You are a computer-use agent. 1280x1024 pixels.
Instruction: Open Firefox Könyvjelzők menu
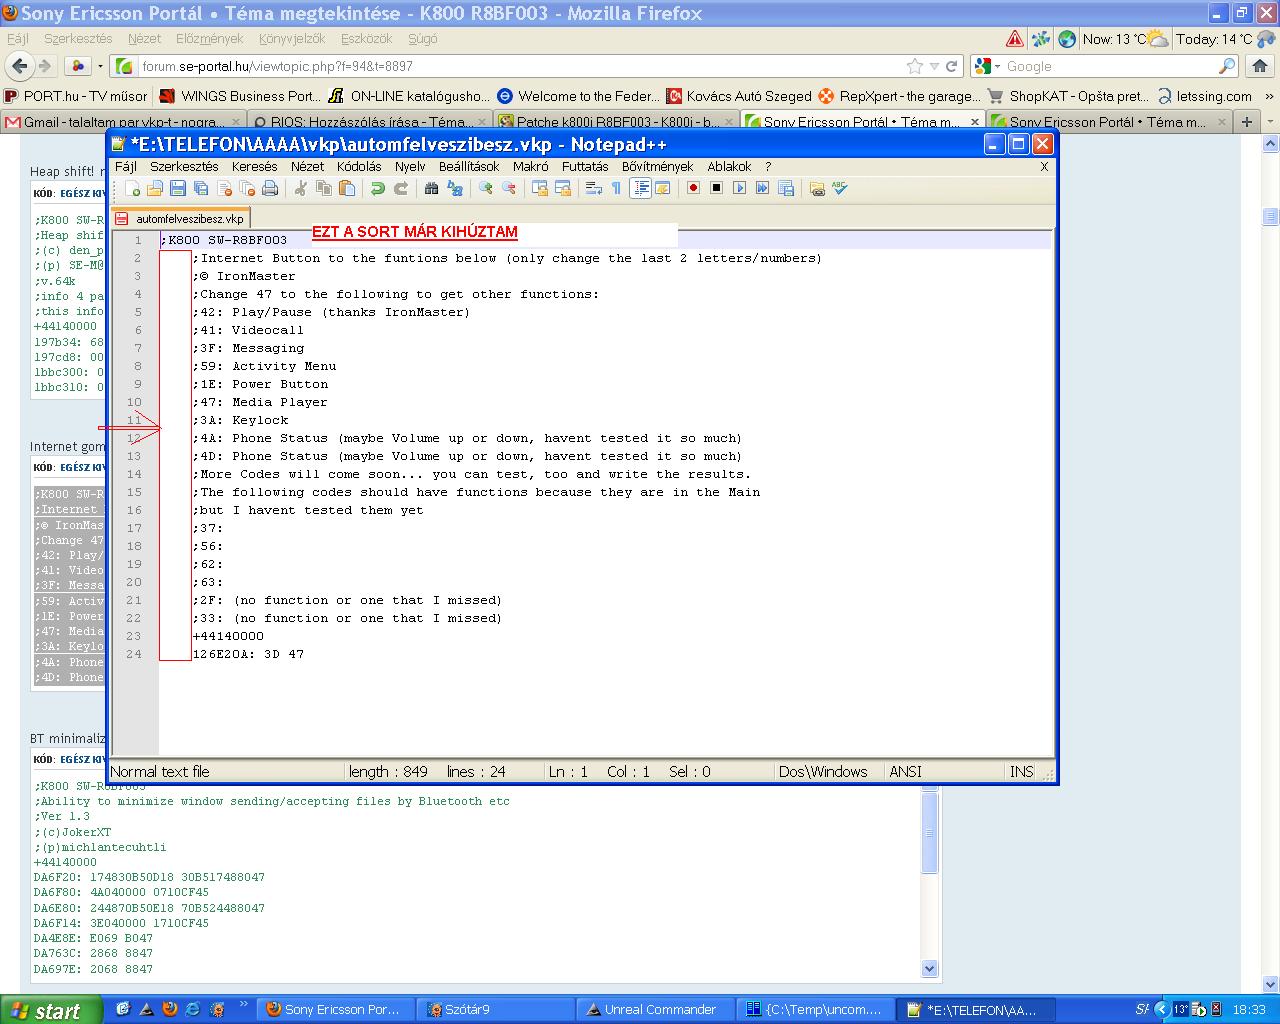pos(292,38)
